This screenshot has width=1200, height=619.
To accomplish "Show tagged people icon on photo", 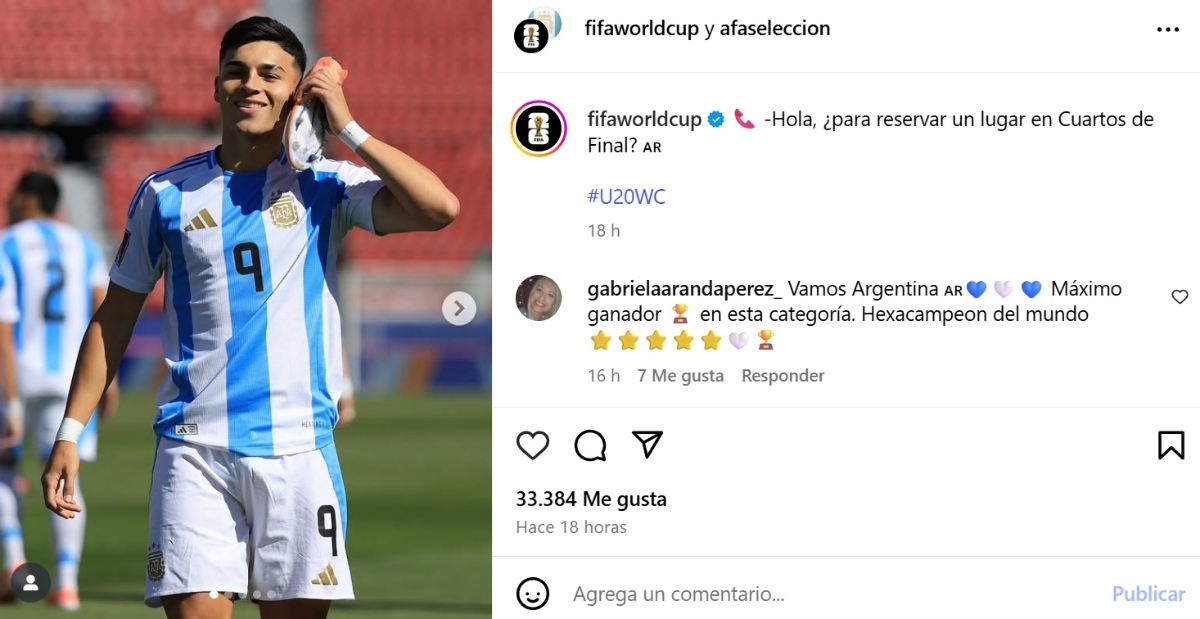I will point(30,582).
